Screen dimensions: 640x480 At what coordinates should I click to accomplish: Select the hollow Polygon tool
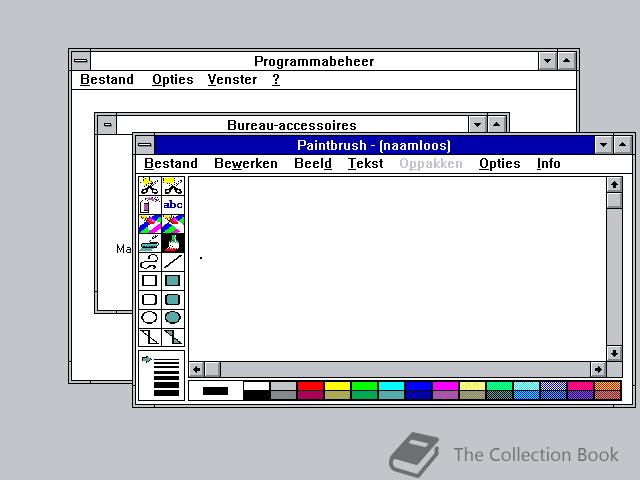pos(150,338)
